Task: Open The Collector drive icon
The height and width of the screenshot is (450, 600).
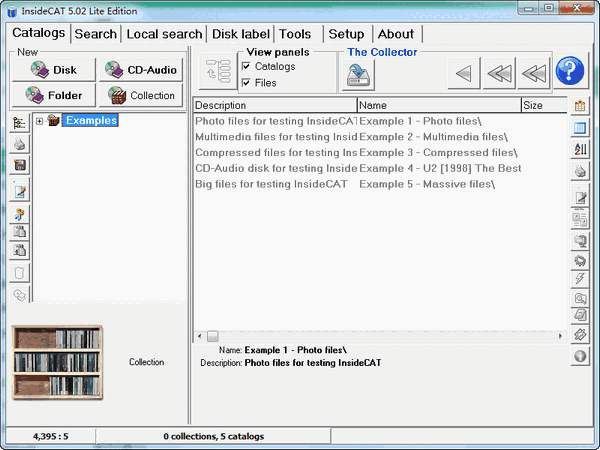Action: tap(358, 75)
